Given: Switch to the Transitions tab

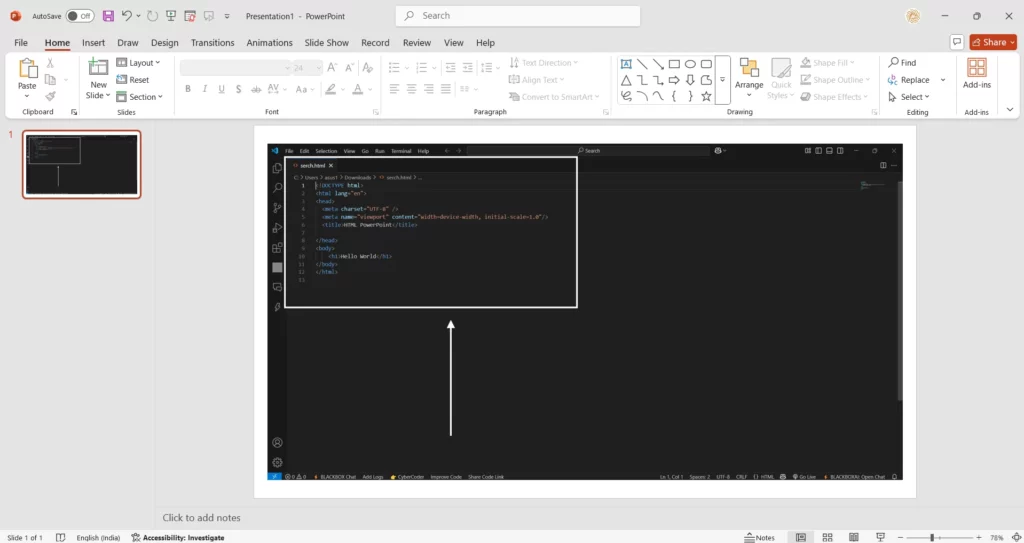Looking at the screenshot, I should click(212, 43).
